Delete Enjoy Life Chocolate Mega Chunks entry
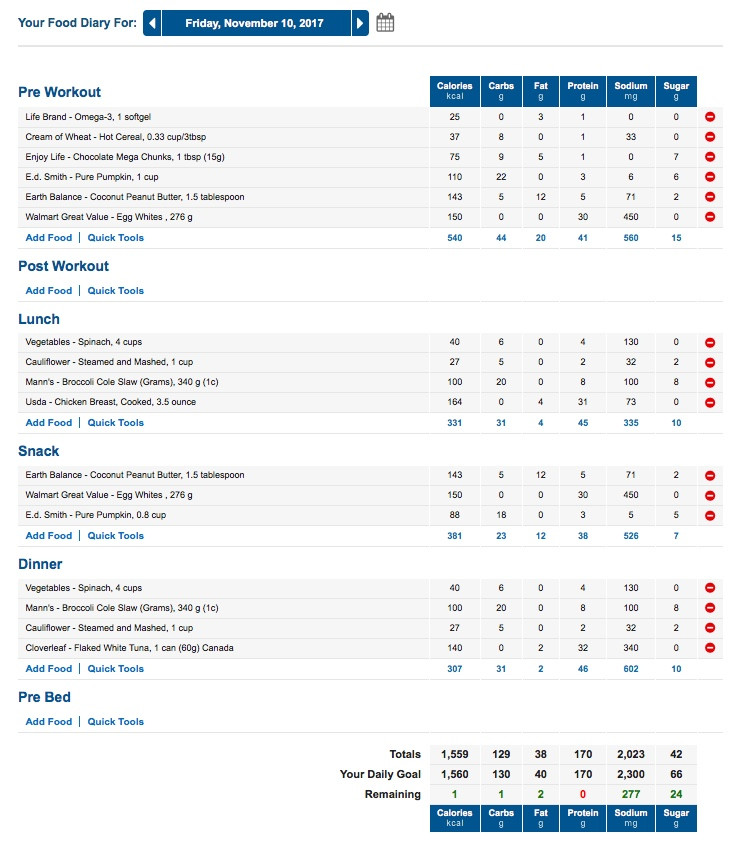This screenshot has width=738, height=846. (710, 157)
